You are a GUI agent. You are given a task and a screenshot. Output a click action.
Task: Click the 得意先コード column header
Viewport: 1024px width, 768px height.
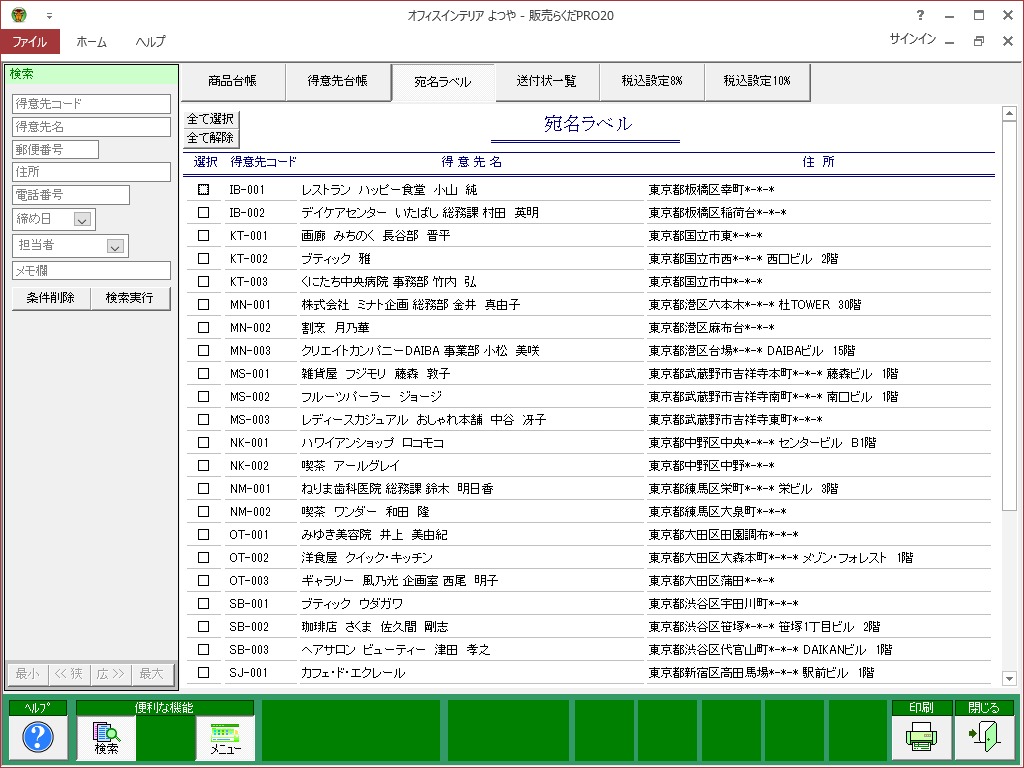pyautogui.click(x=263, y=162)
